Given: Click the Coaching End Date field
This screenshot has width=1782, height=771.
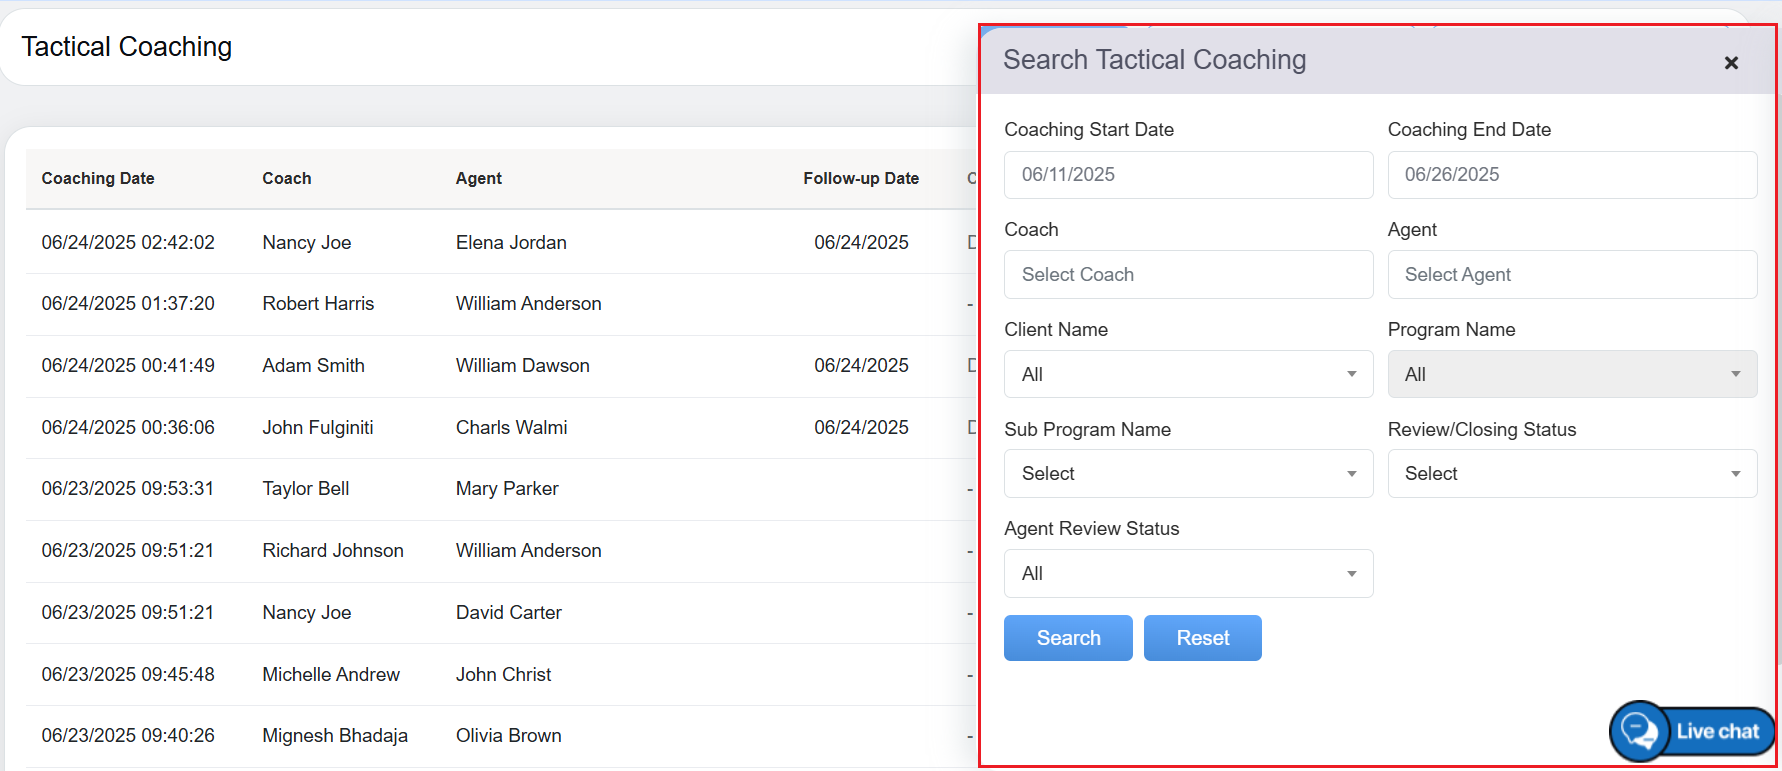Looking at the screenshot, I should click(1571, 175).
